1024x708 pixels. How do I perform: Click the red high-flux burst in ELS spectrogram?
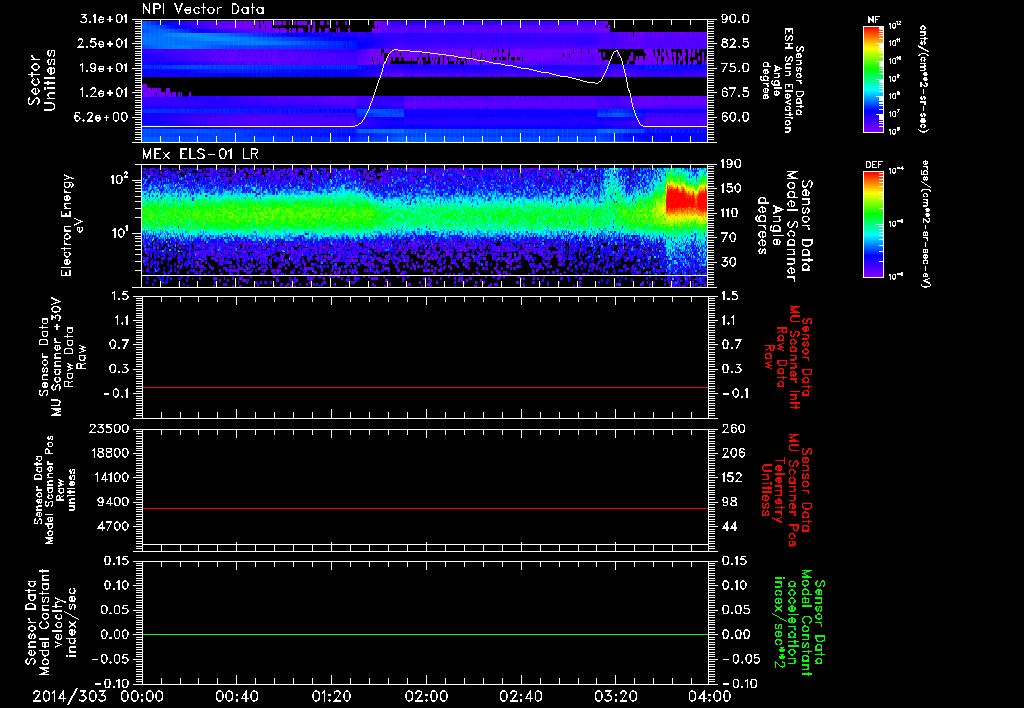pyautogui.click(x=686, y=199)
